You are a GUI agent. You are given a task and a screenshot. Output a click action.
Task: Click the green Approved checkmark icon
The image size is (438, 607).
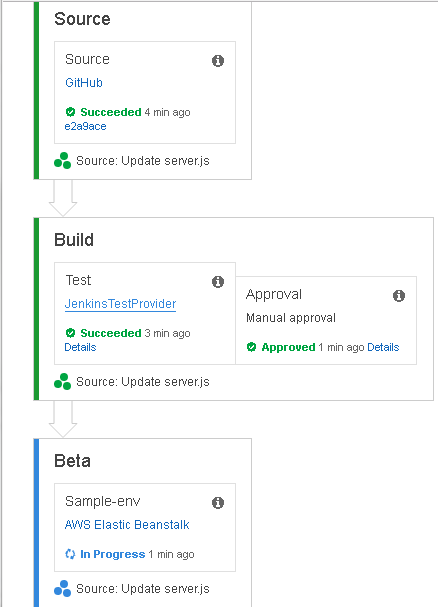[x=251, y=347]
